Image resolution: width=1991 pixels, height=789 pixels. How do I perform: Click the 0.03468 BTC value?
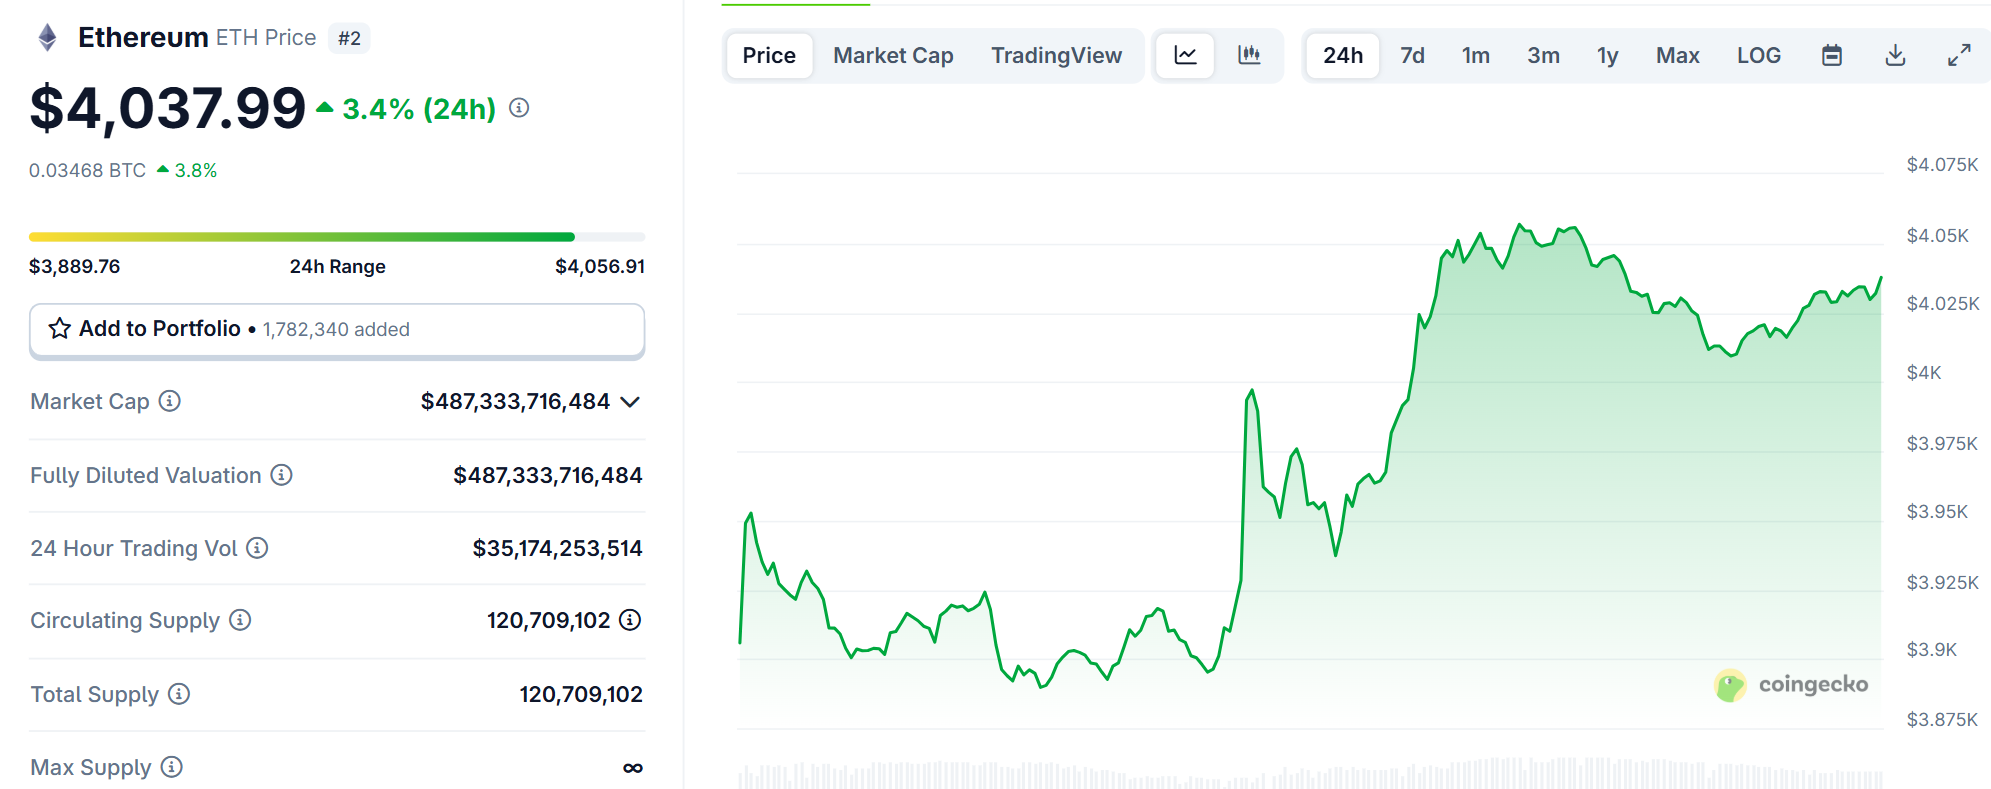(87, 170)
